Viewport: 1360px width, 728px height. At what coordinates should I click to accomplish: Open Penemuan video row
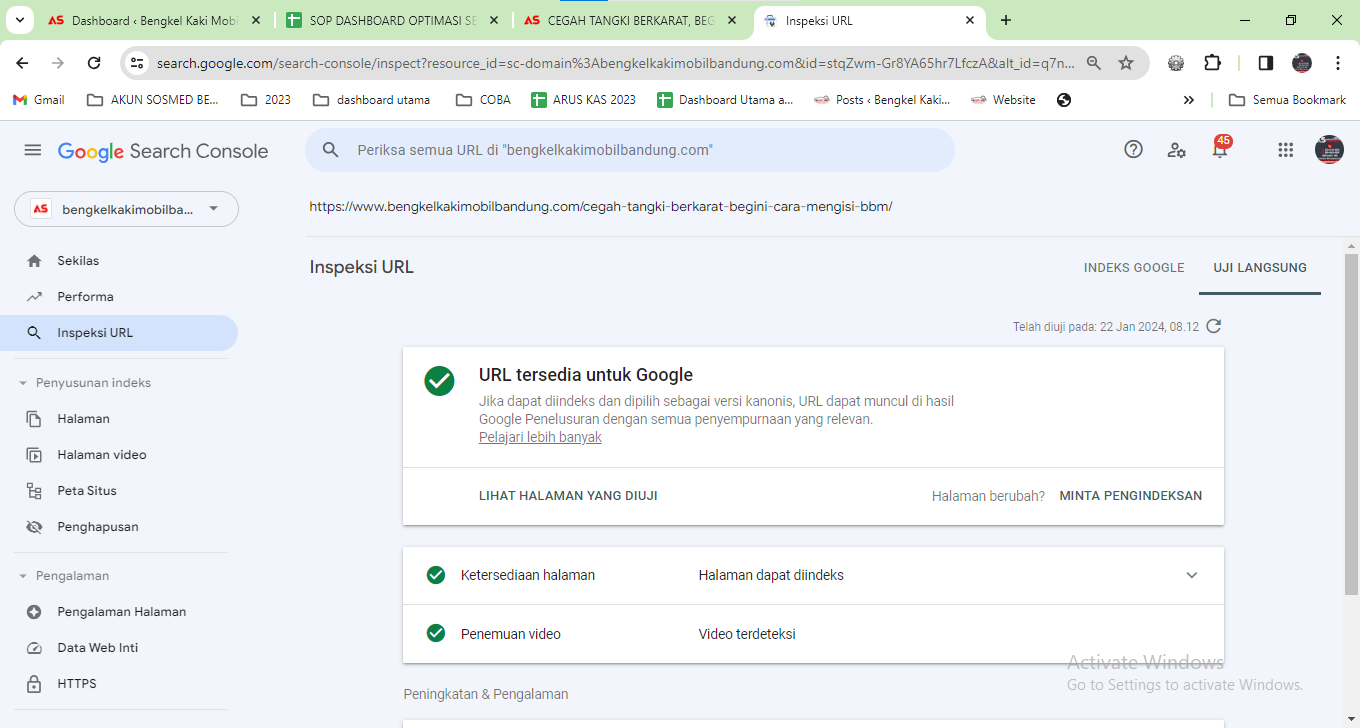[813, 634]
